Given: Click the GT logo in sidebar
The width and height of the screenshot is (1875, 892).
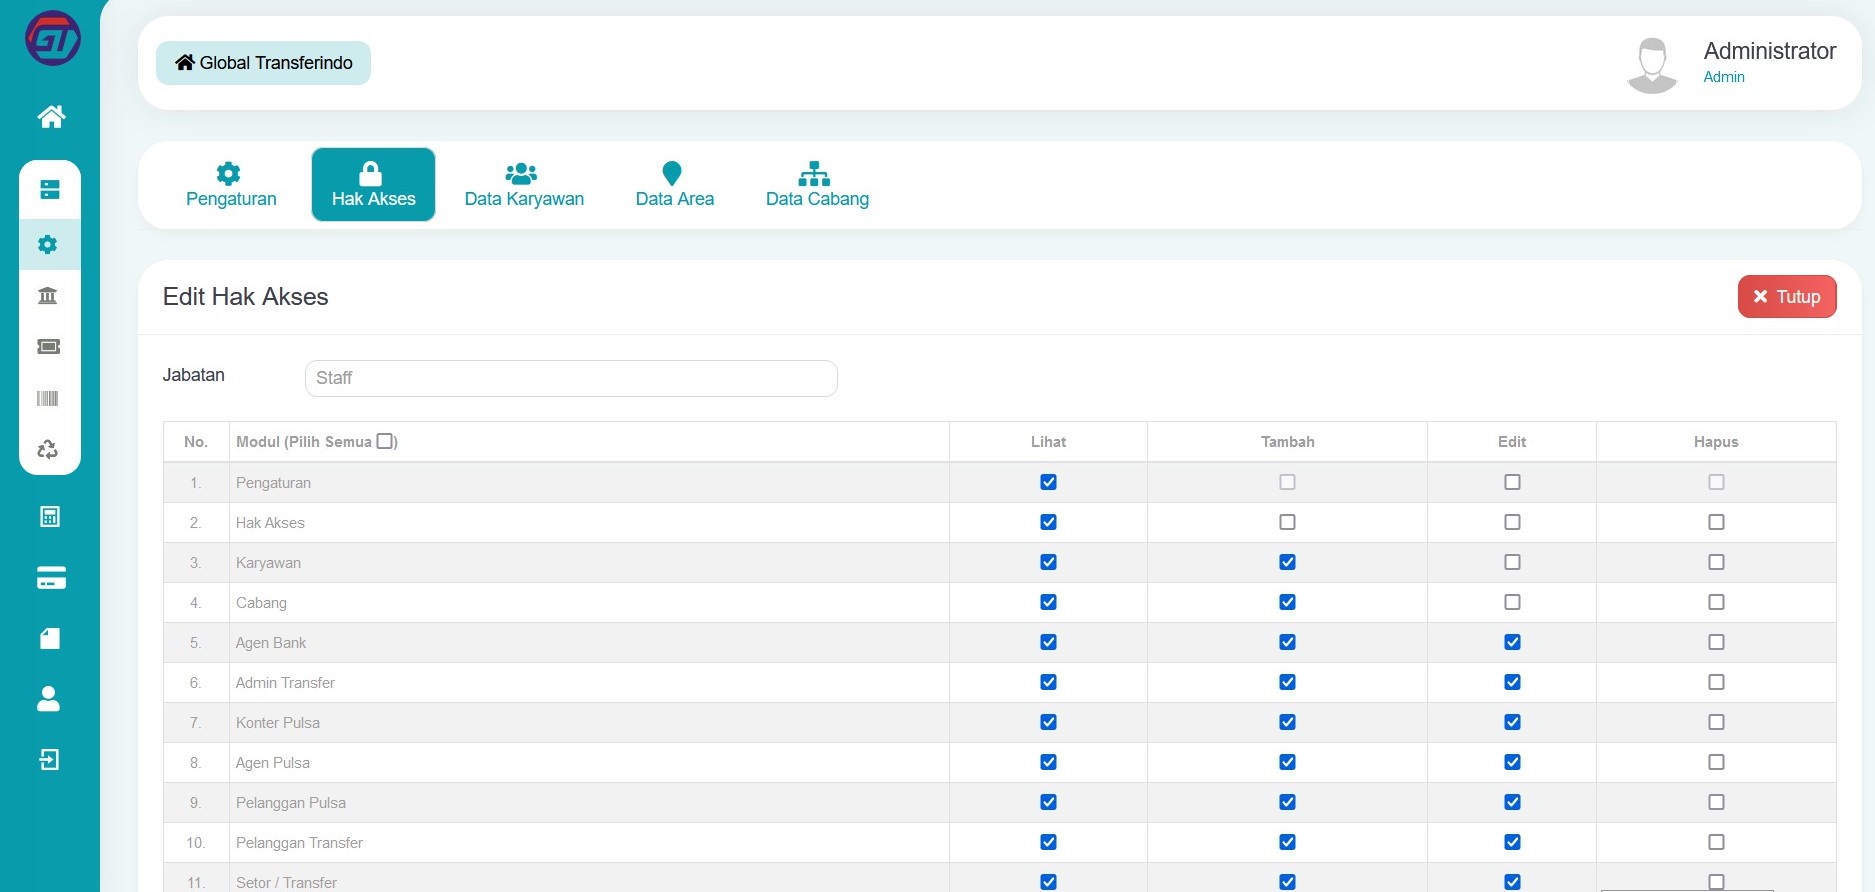Looking at the screenshot, I should (x=52, y=38).
